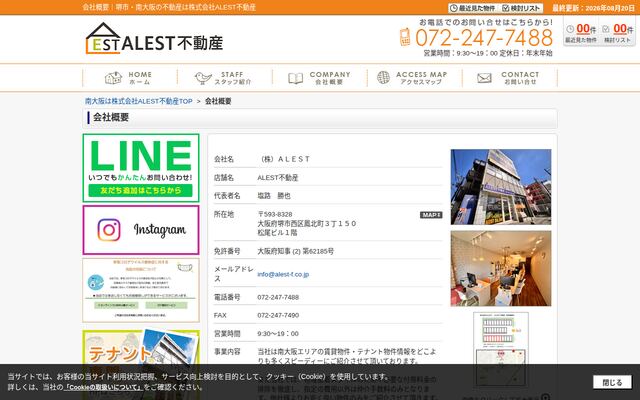Click the check icon in 検討リスト counter
The height and width of the screenshot is (400, 640).
click(x=606, y=29)
